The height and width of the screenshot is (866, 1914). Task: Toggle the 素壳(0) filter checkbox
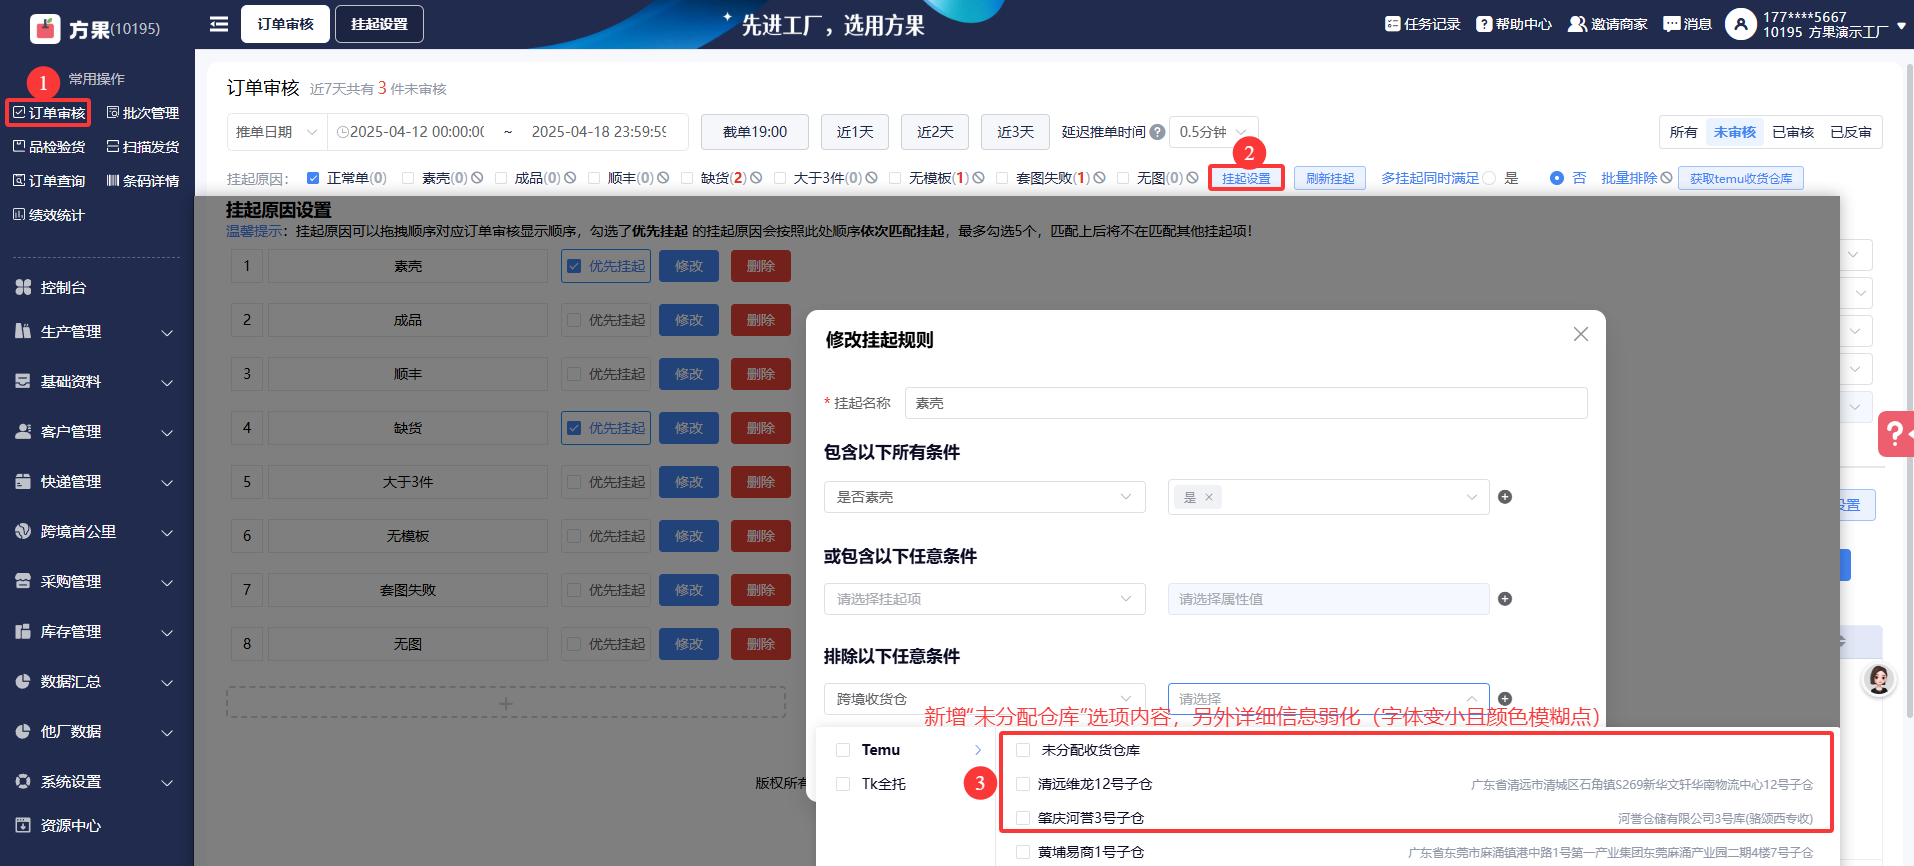[408, 178]
